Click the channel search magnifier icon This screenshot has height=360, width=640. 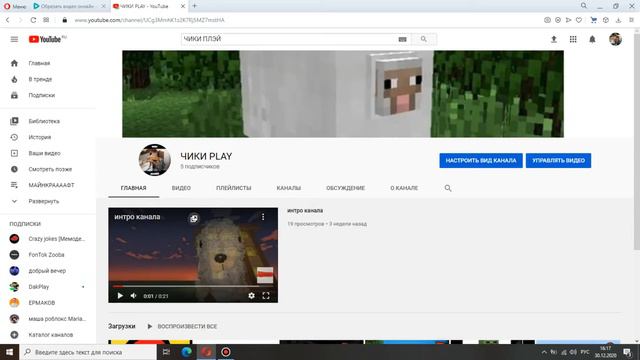tap(448, 188)
